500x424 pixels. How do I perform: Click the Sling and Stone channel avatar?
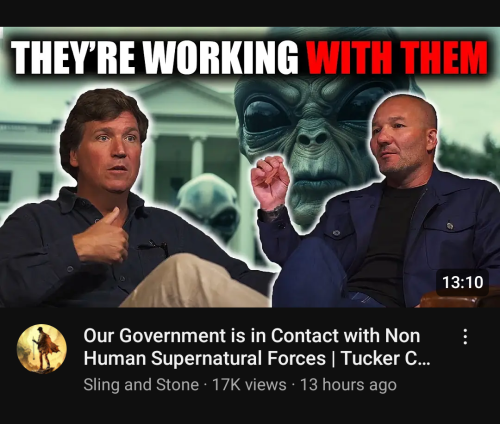(x=42, y=349)
